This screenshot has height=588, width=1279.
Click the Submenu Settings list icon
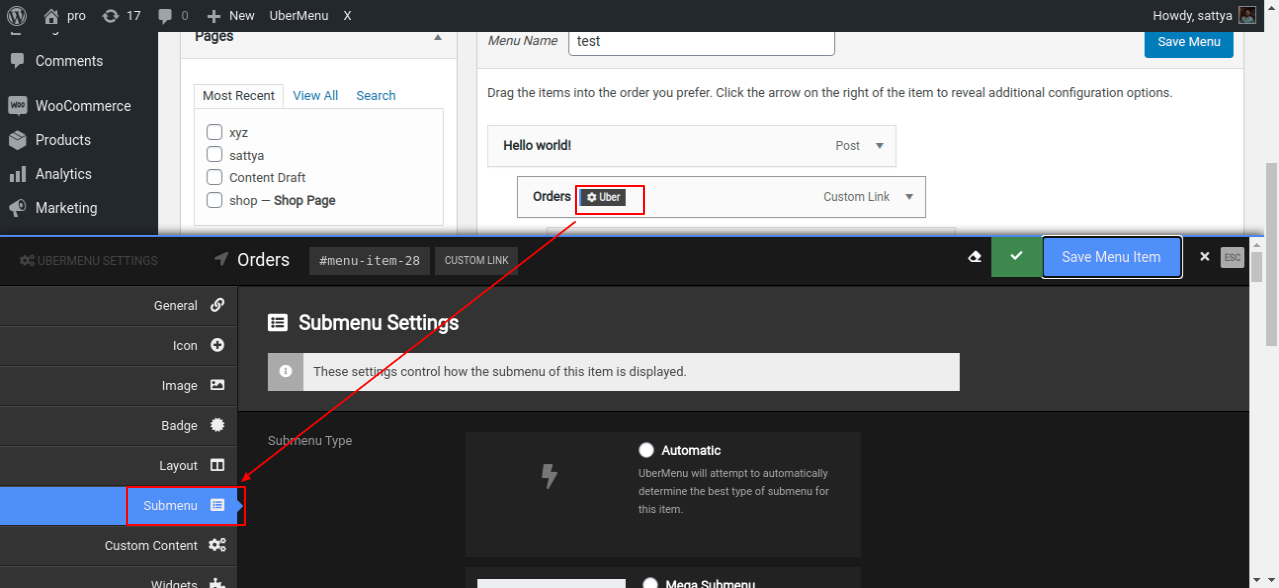pyautogui.click(x=278, y=322)
